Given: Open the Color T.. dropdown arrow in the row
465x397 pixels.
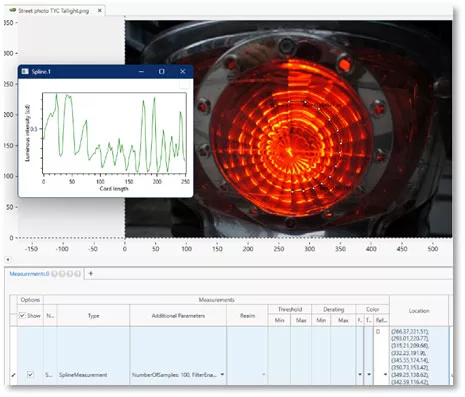Looking at the screenshot, I should point(369,374).
